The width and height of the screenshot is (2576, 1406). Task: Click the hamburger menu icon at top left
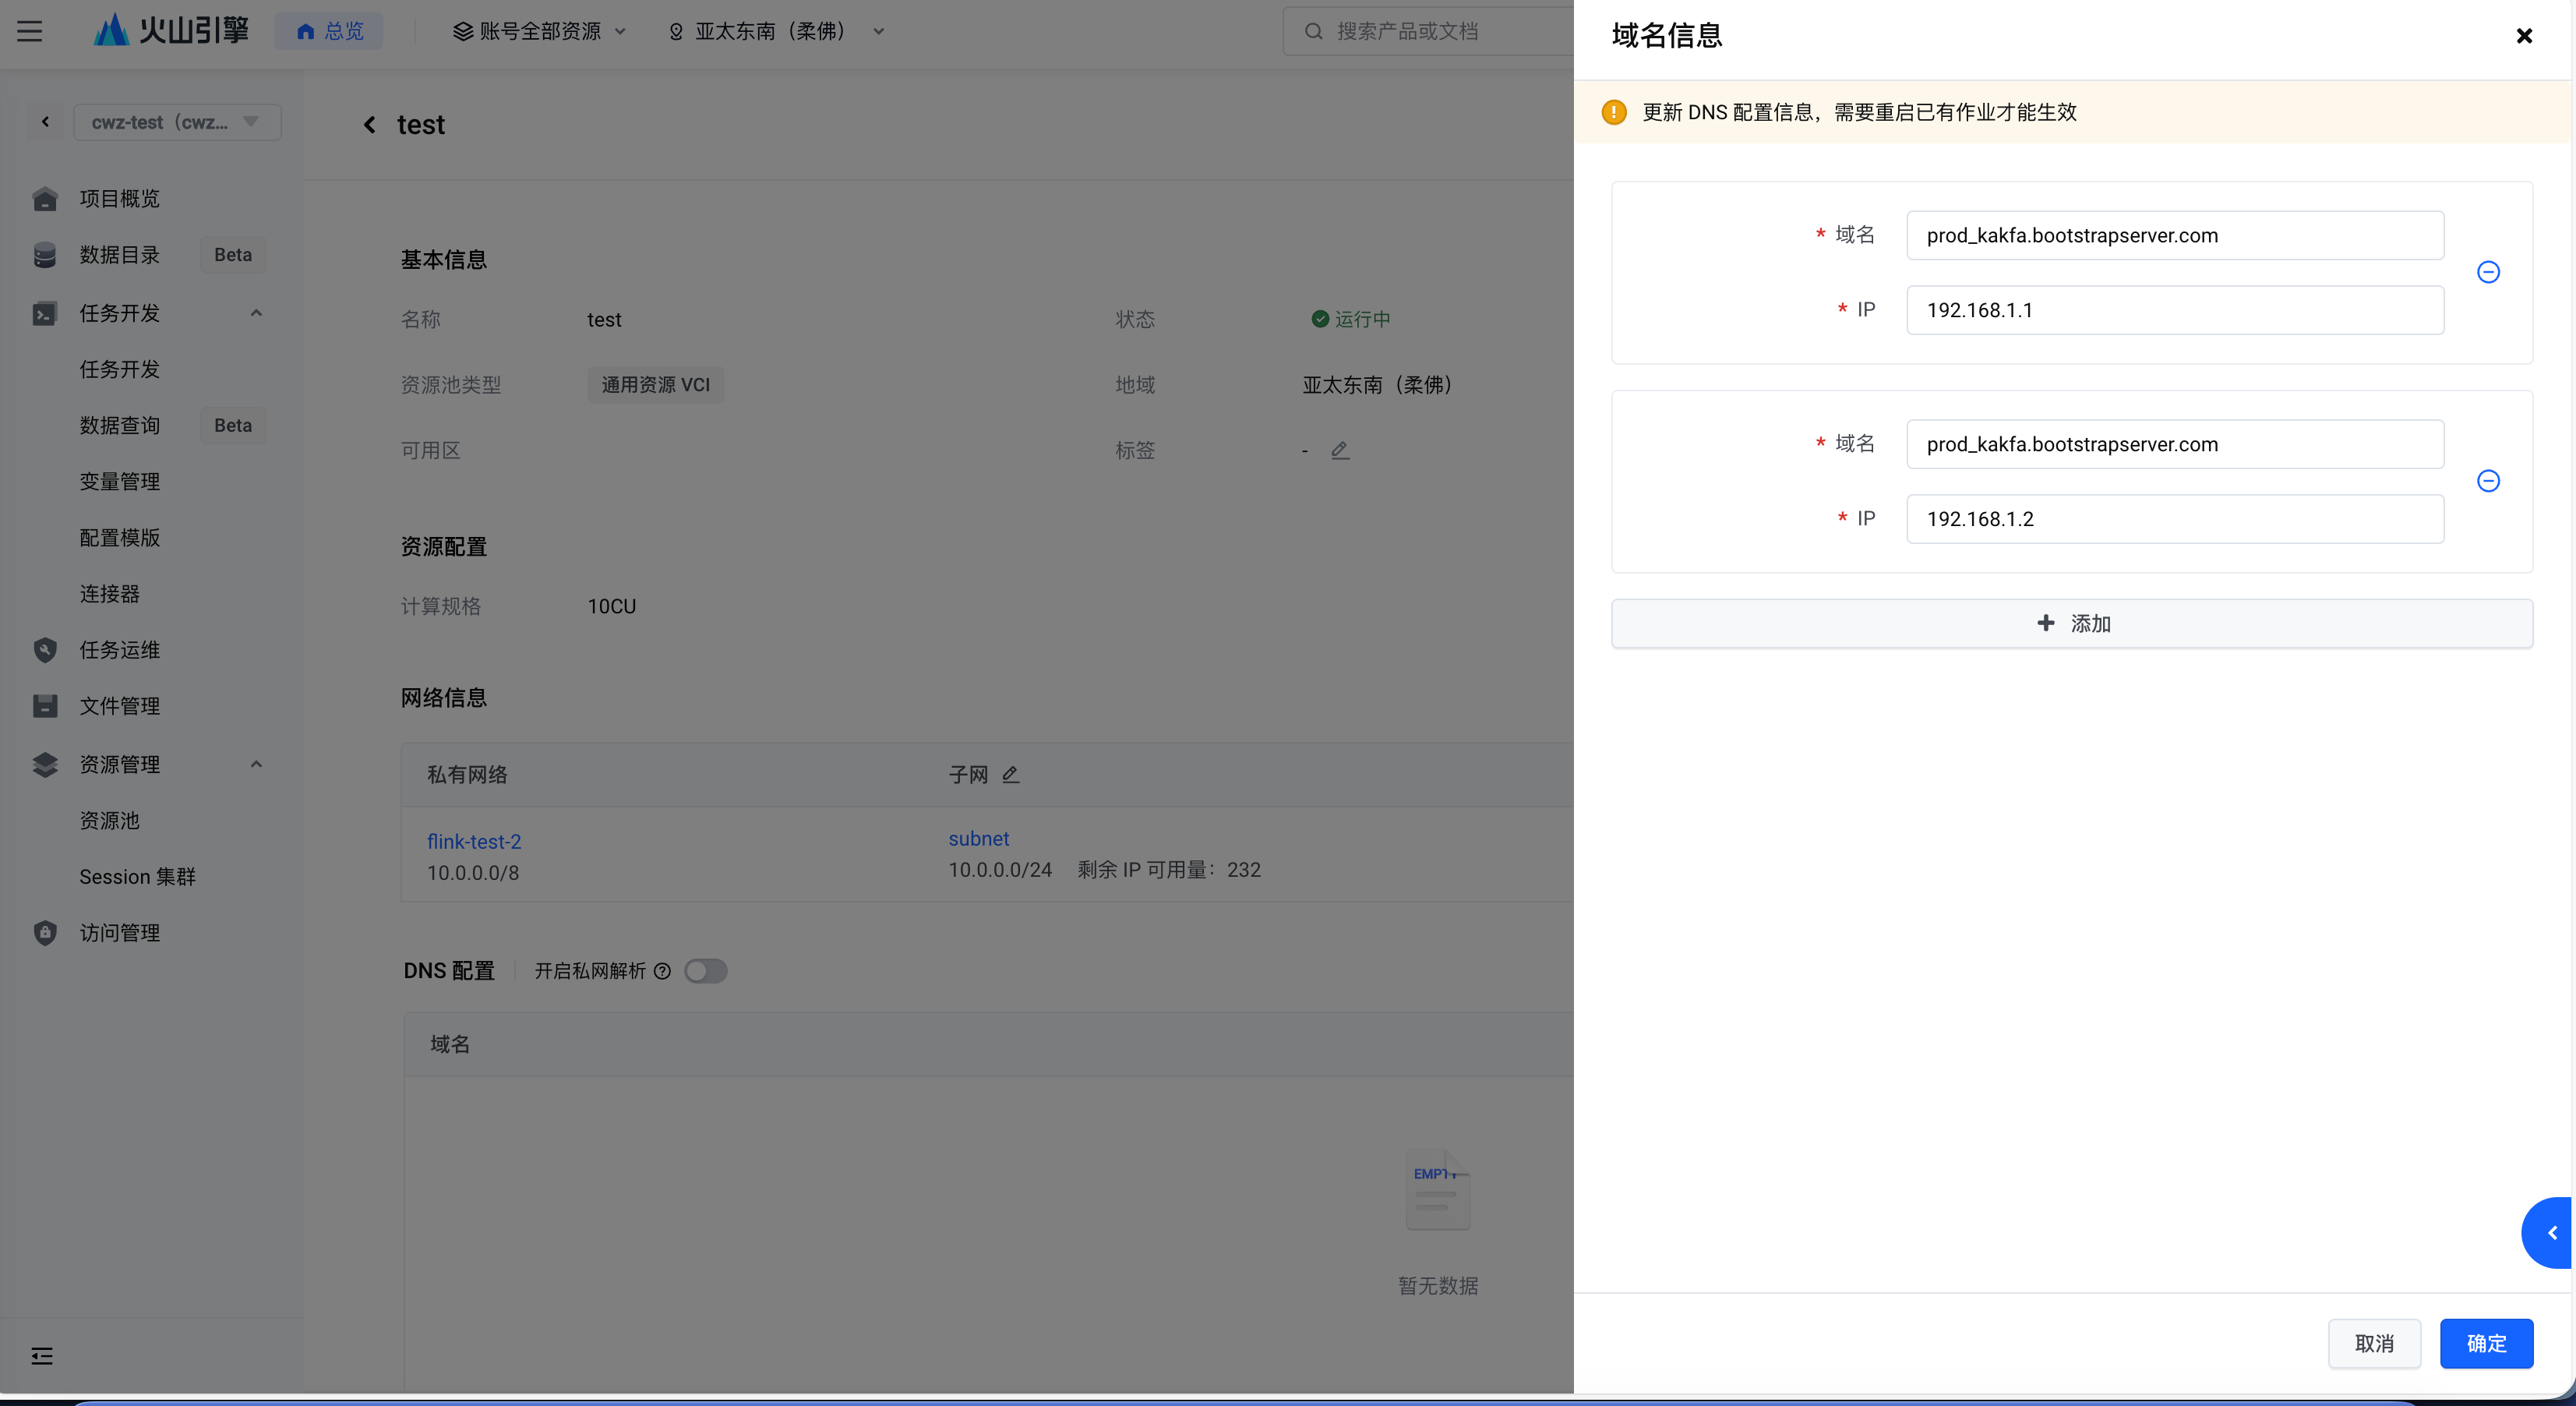point(30,31)
